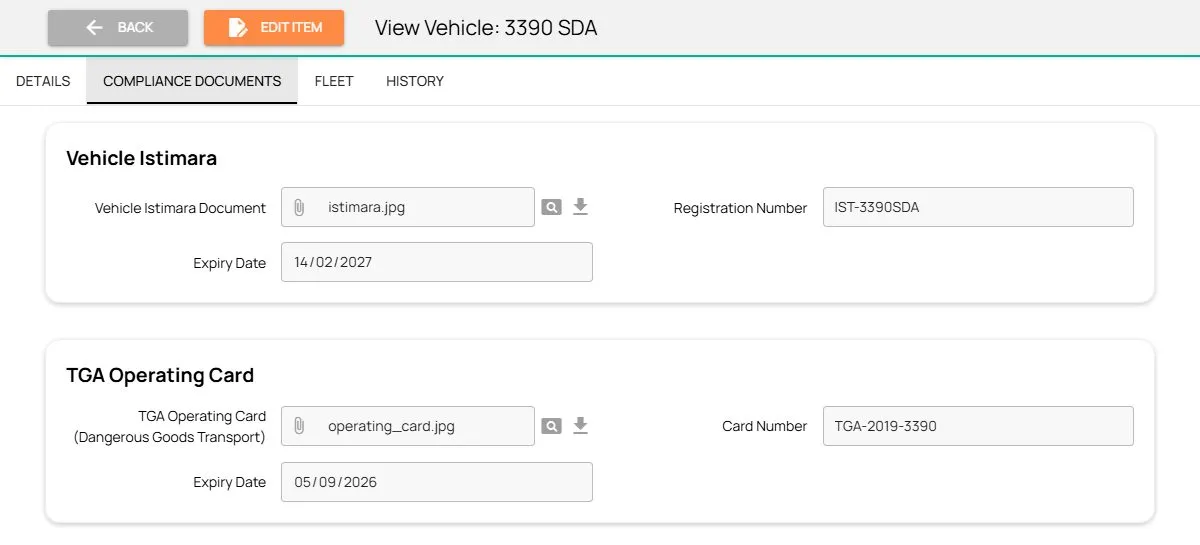
Task: Open the Fleet tab
Action: pyautogui.click(x=334, y=81)
